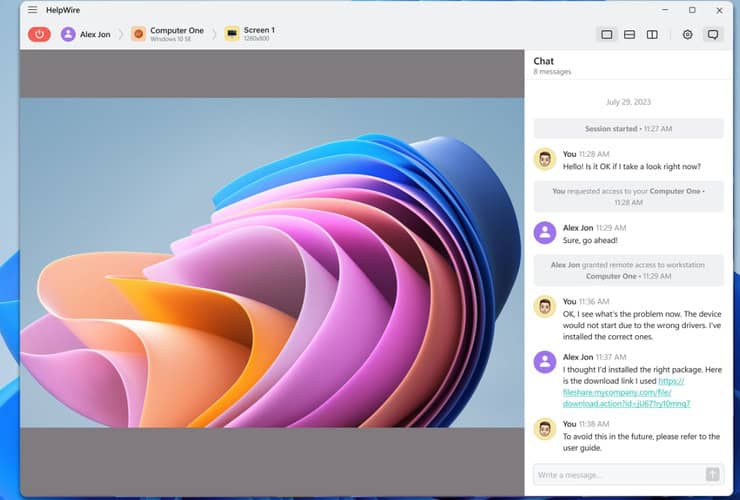
Task: Click the orange Computer One icon
Action: point(139,34)
